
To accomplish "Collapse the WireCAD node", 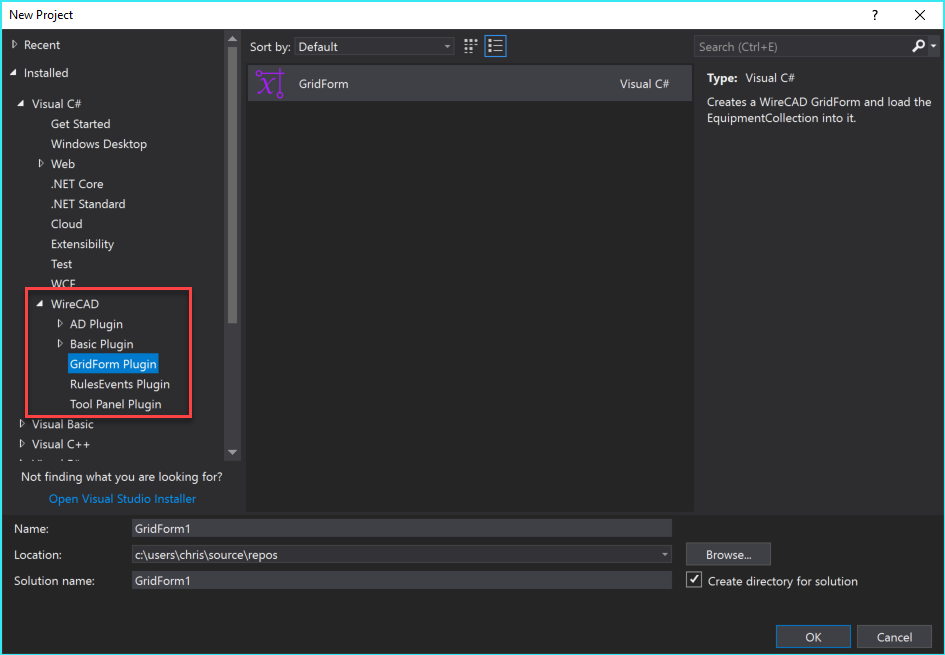I will click(x=40, y=304).
